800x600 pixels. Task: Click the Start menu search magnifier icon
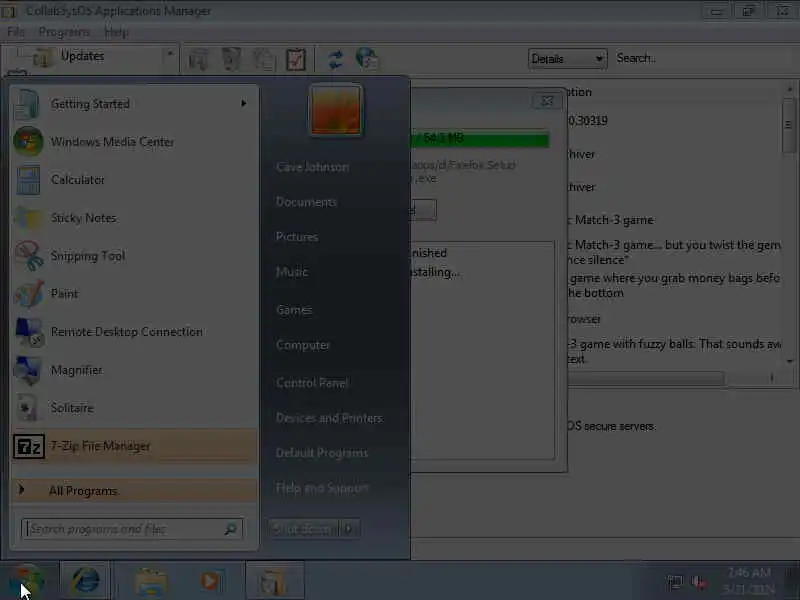click(231, 529)
